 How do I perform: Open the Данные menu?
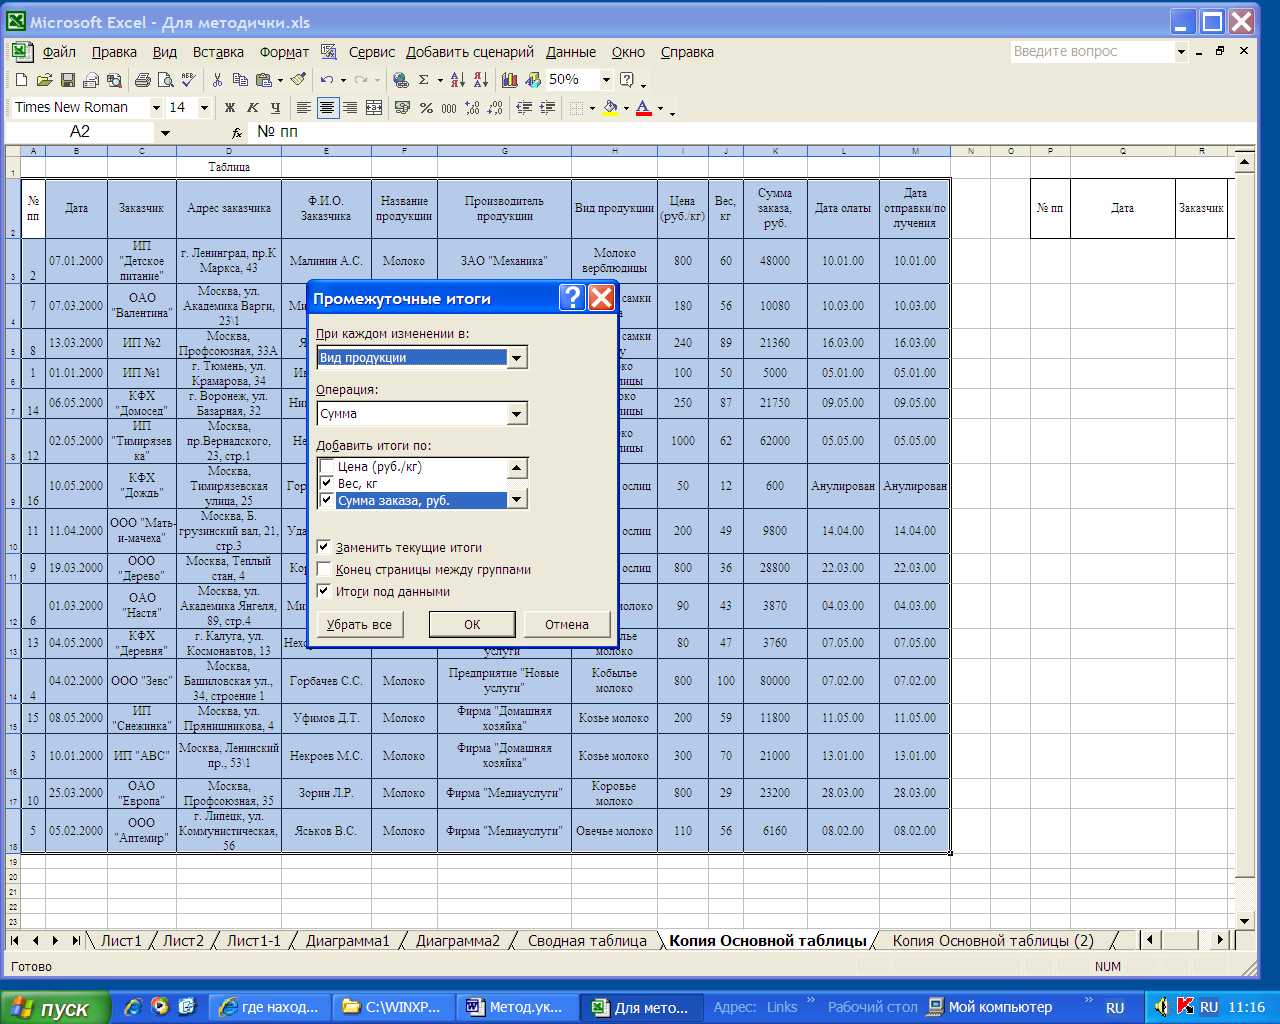pos(571,52)
